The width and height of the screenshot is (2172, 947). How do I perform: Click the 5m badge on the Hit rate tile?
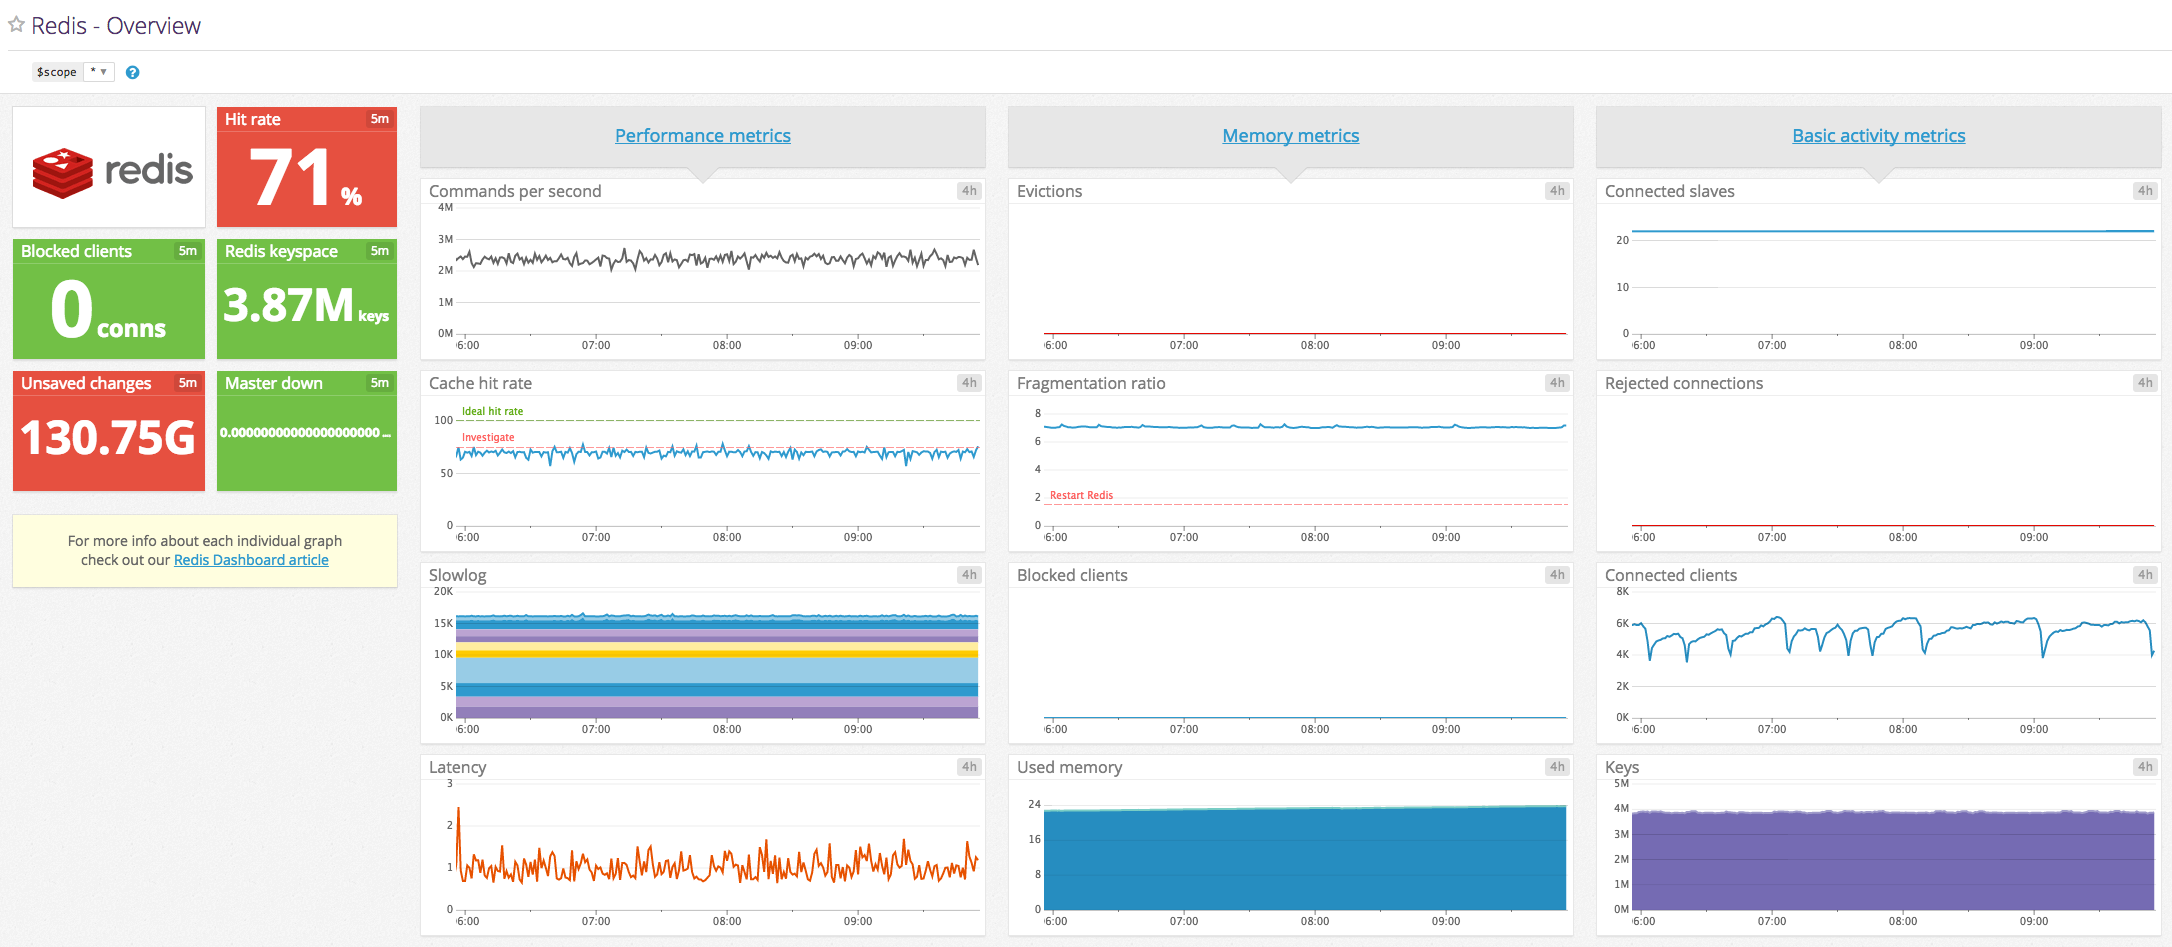pos(379,118)
